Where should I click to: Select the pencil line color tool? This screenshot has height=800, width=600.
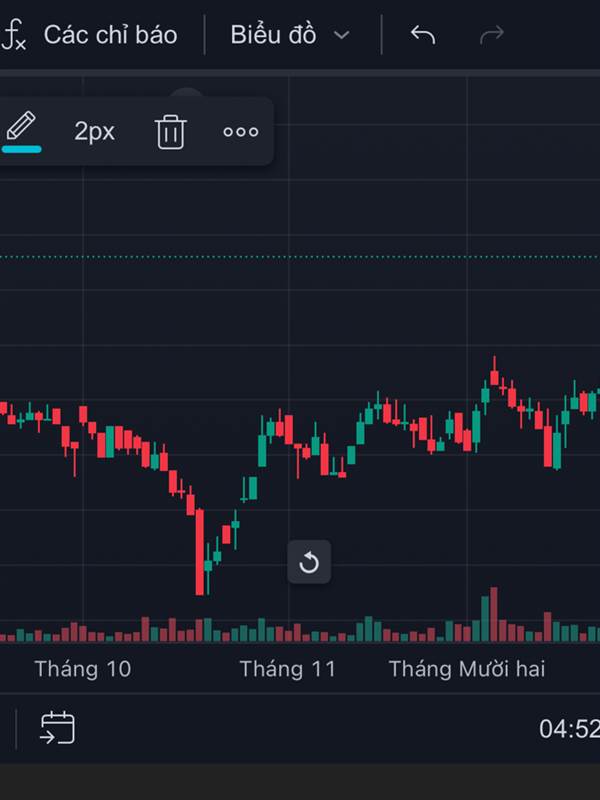(x=21, y=128)
